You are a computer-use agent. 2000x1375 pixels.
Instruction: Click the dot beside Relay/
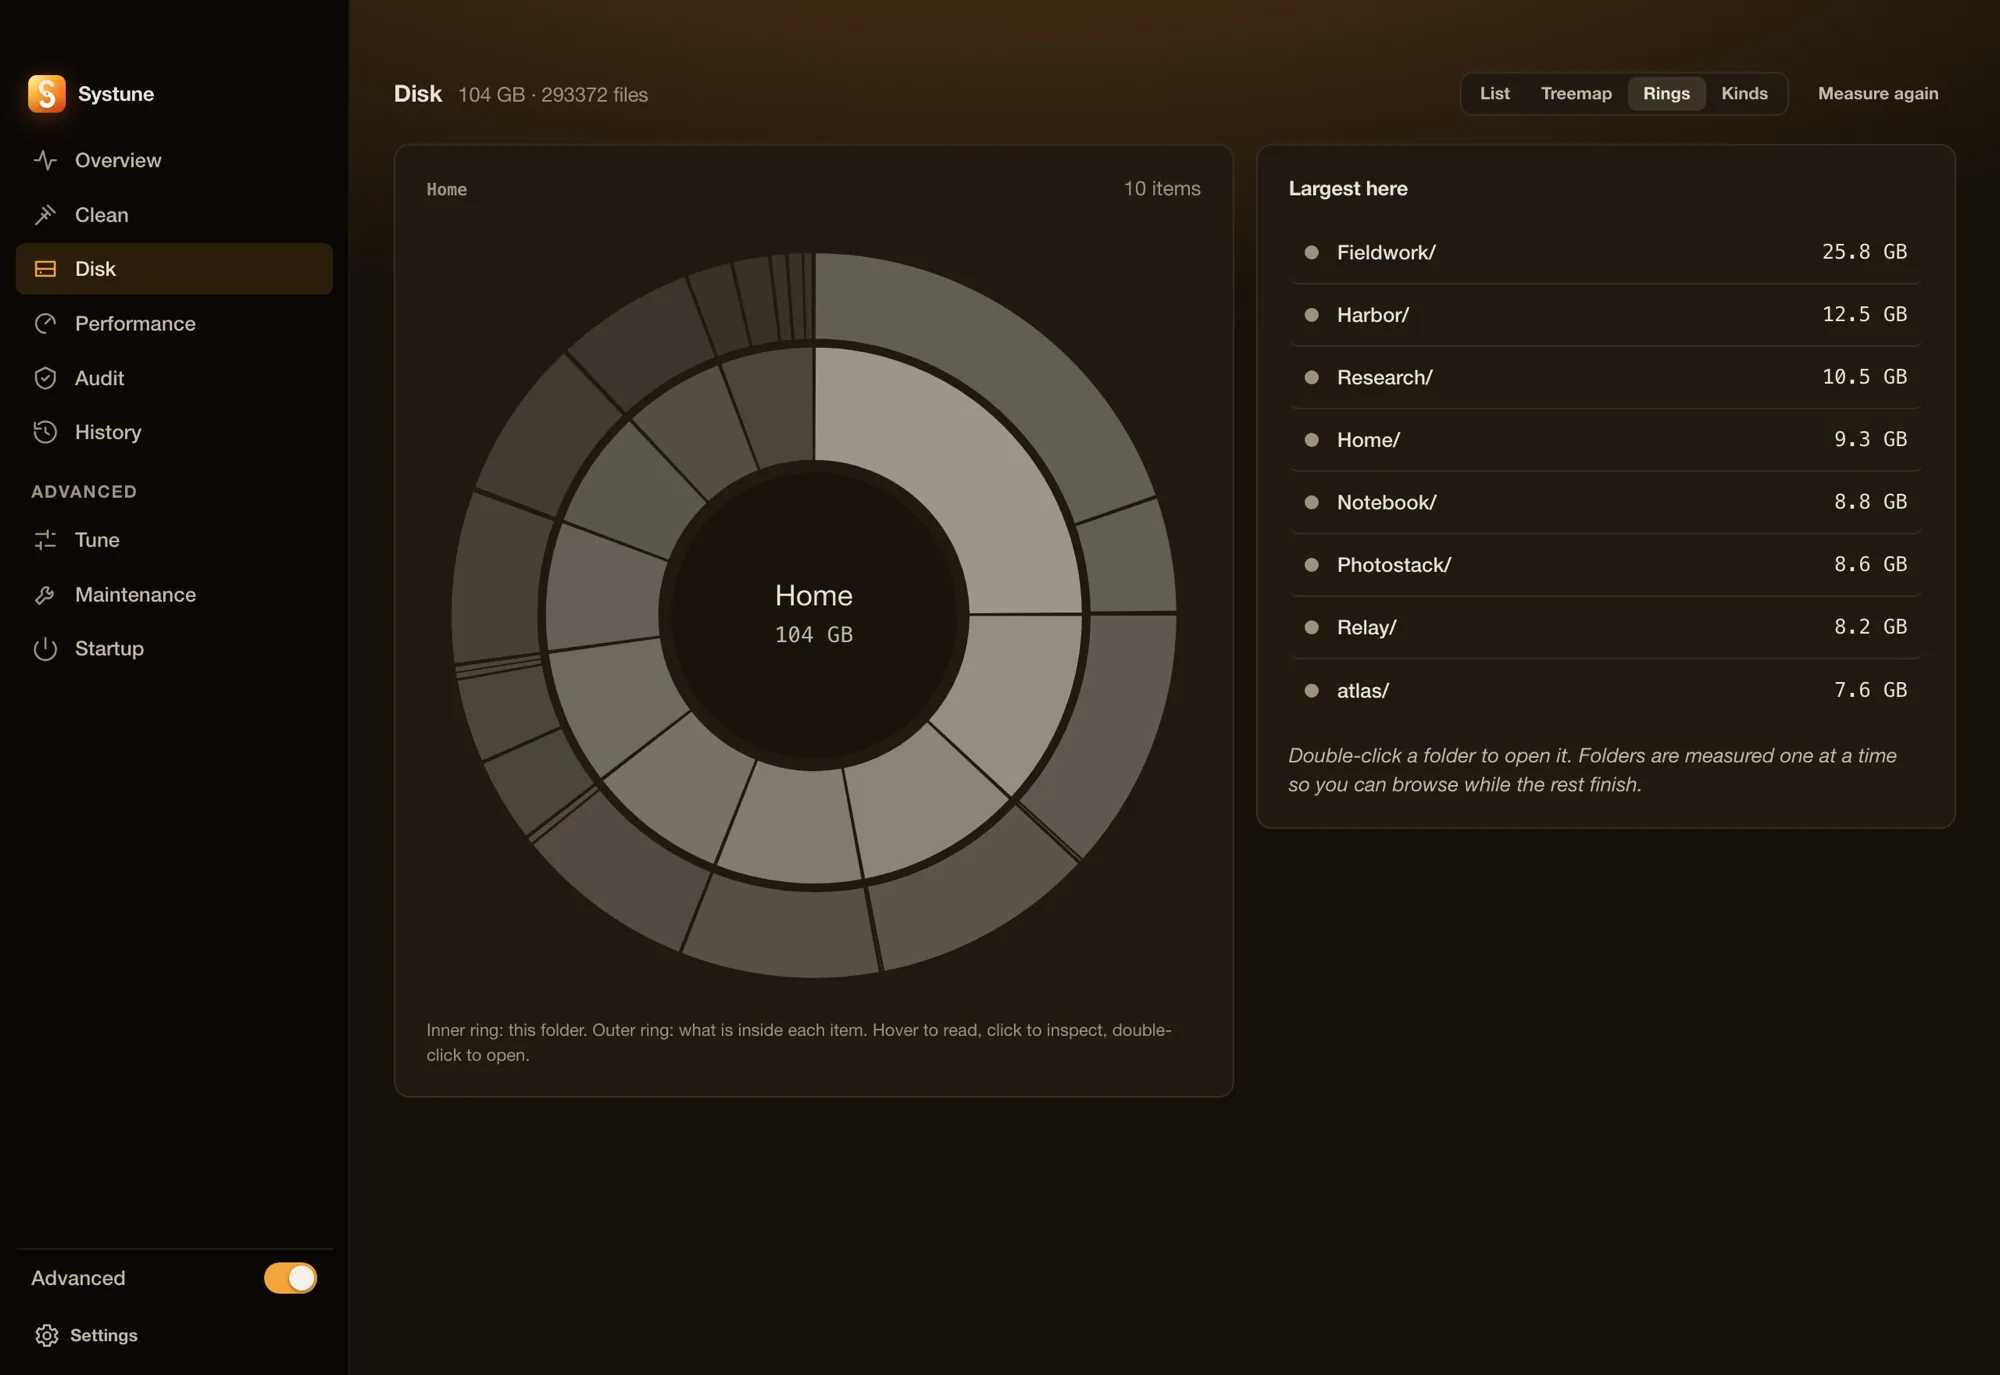tap(1311, 627)
